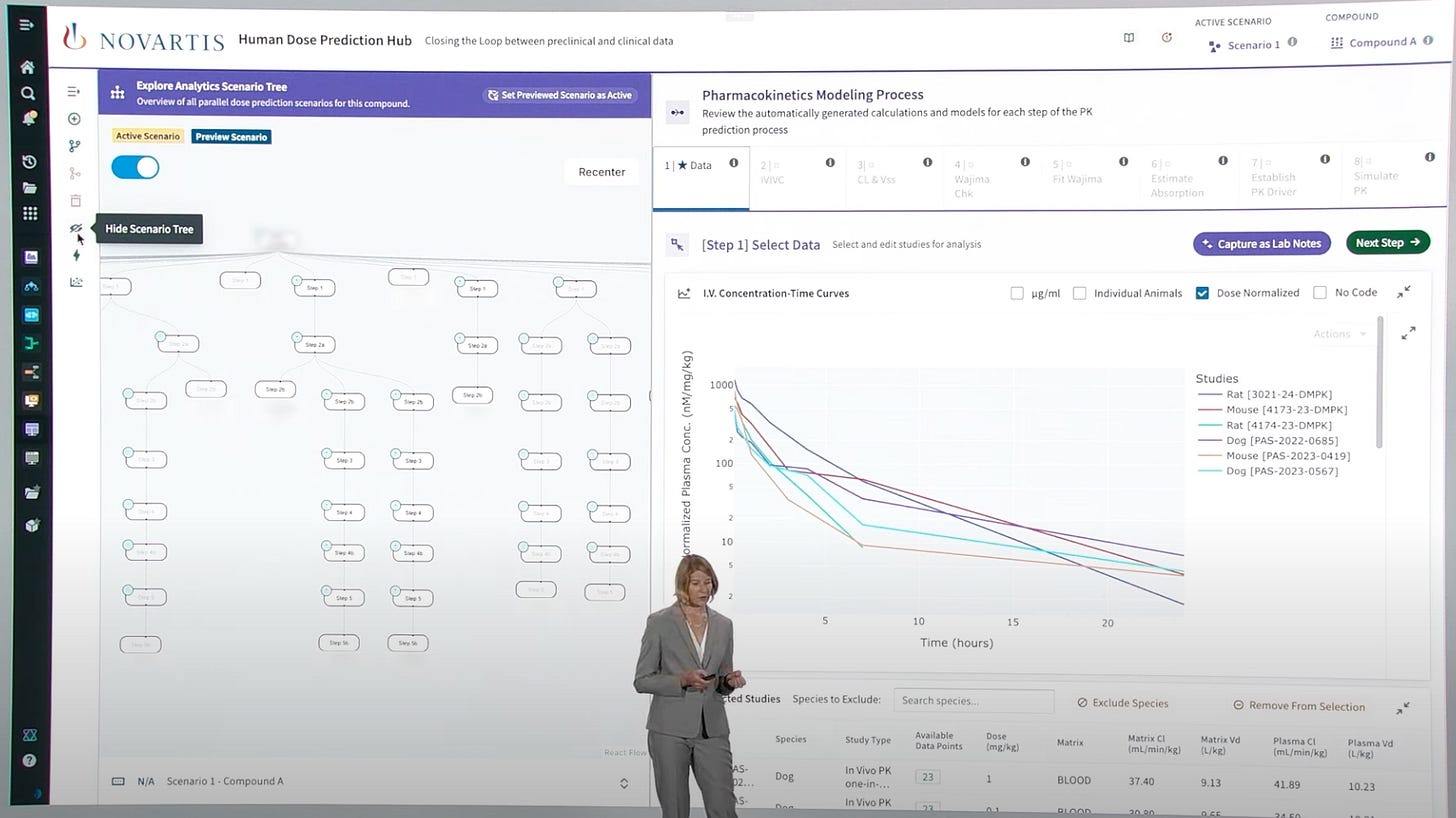
Task: Click the 23 data points badge in the Dog row
Action: [x=928, y=777]
